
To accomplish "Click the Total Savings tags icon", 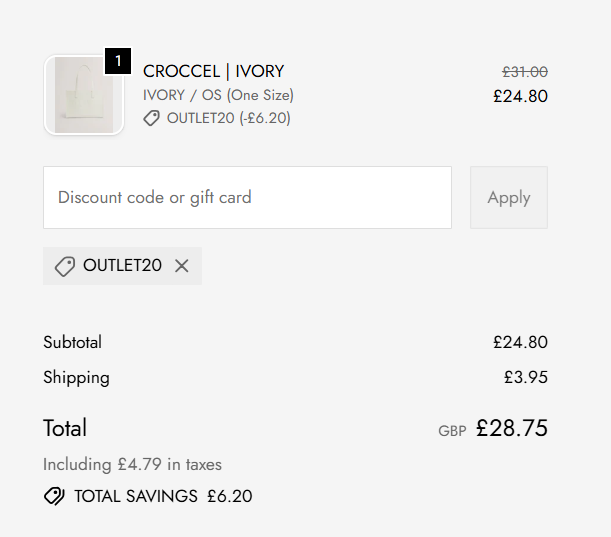I will click(54, 496).
